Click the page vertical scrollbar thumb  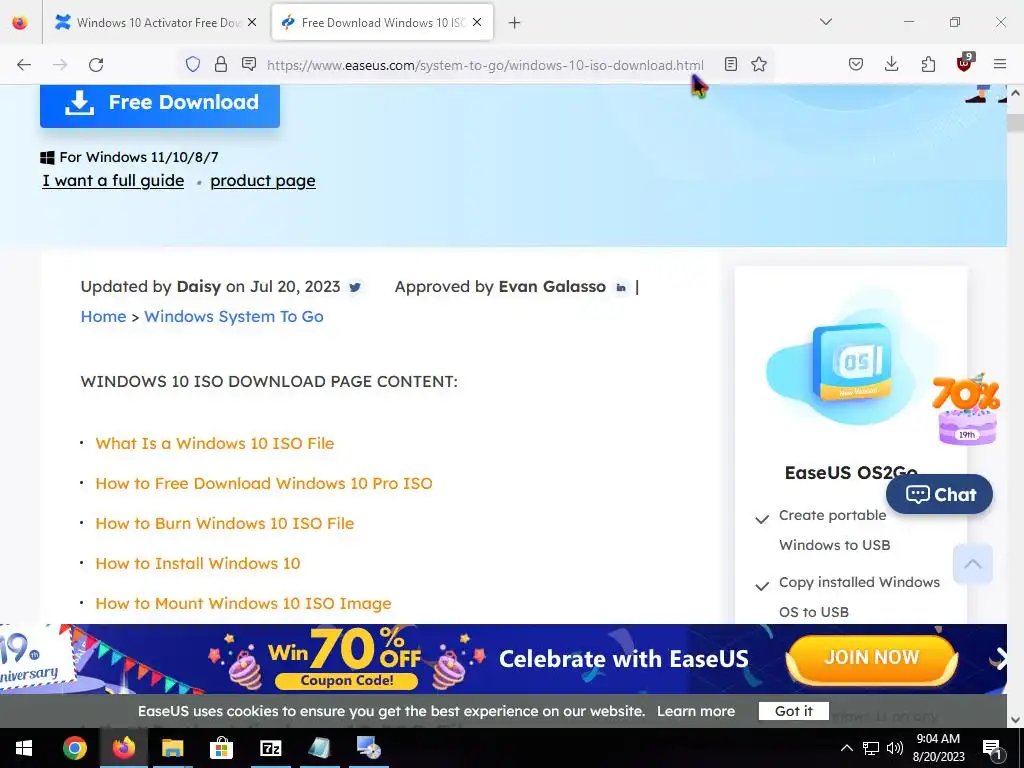click(1015, 123)
